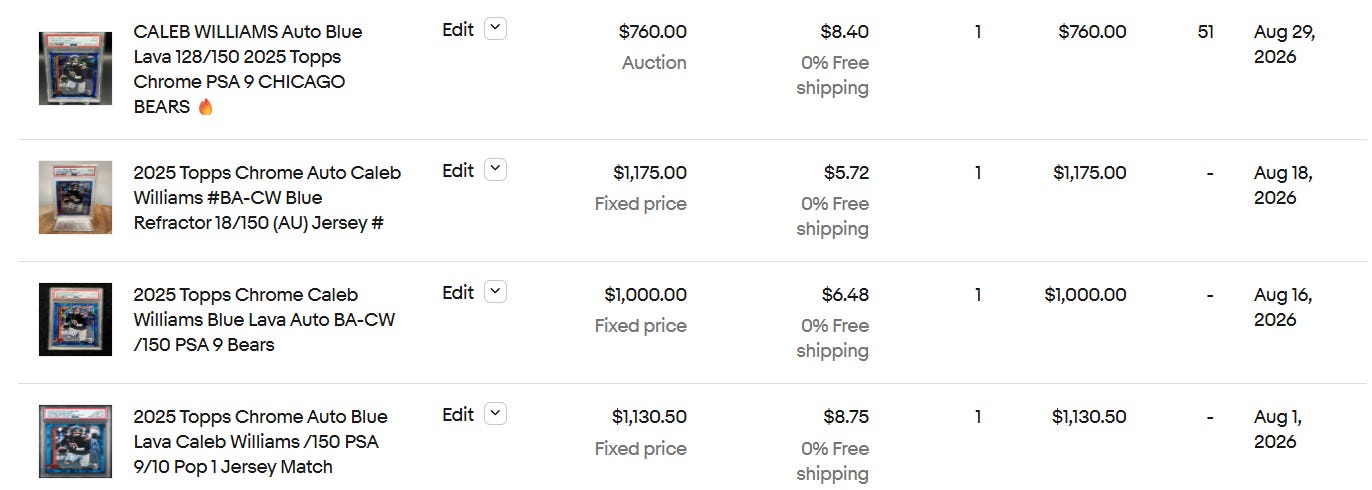Click the 51 watchers count
This screenshot has width=1372, height=490.
[x=1206, y=32]
